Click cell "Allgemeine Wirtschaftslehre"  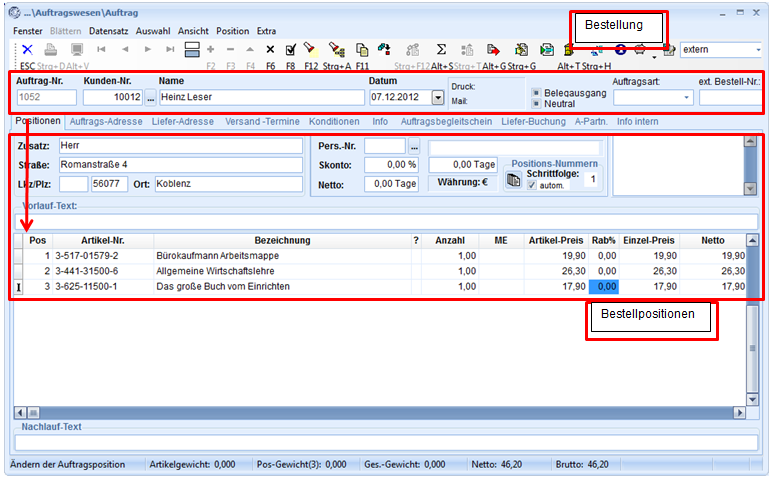point(282,271)
